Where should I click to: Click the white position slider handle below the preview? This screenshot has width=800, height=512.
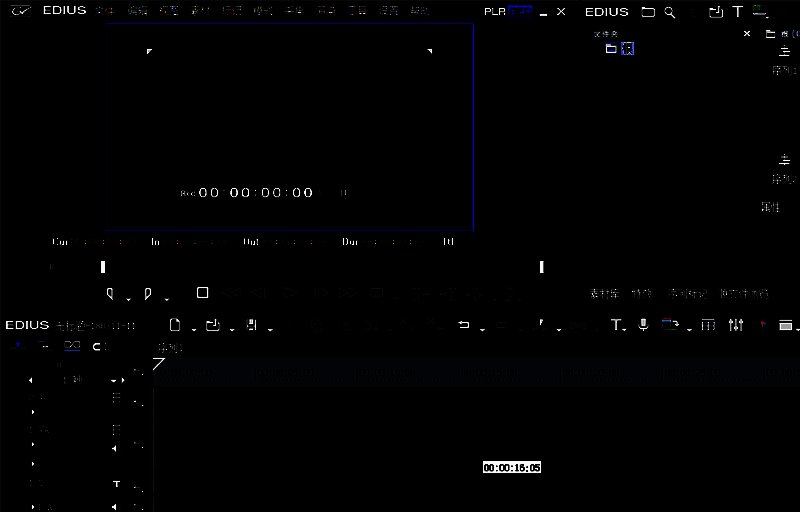(x=103, y=267)
